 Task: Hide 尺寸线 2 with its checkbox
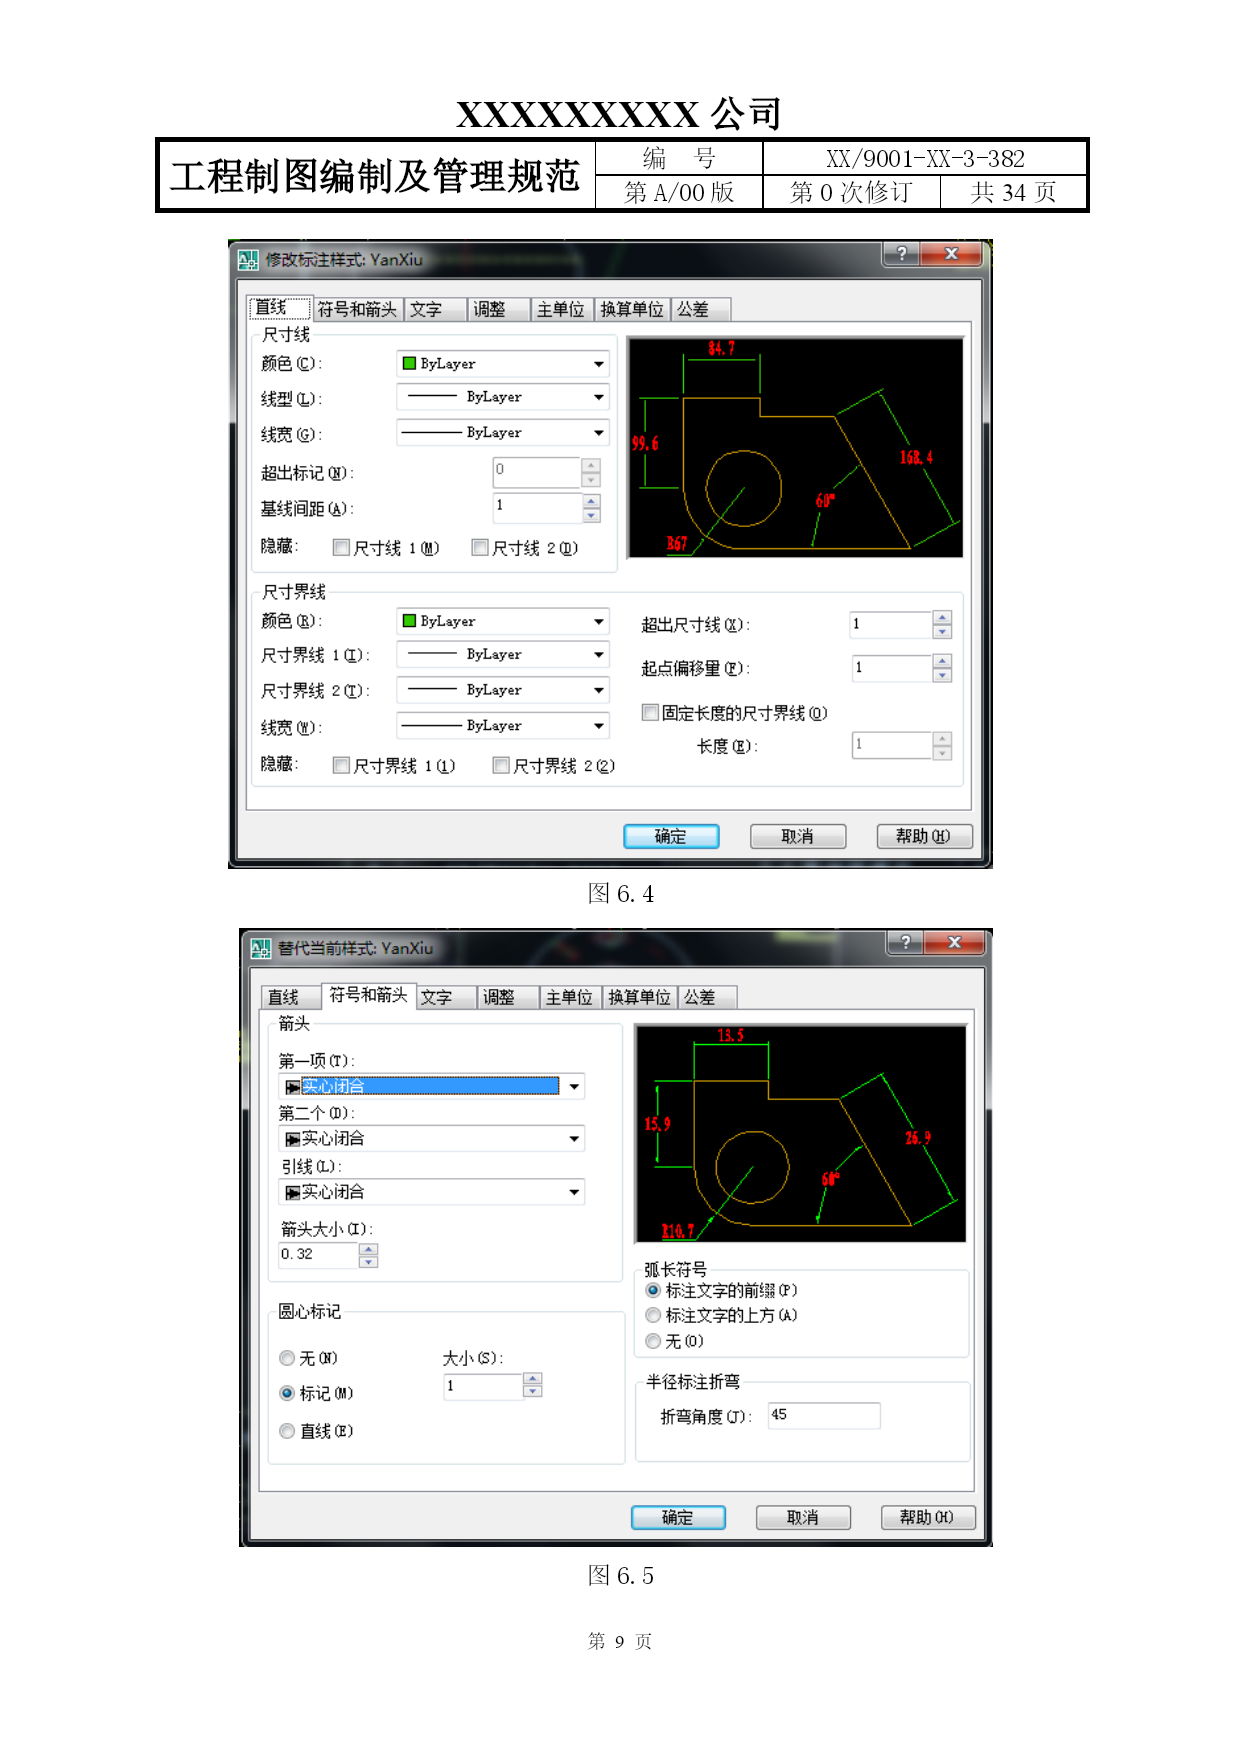pyautogui.click(x=480, y=548)
